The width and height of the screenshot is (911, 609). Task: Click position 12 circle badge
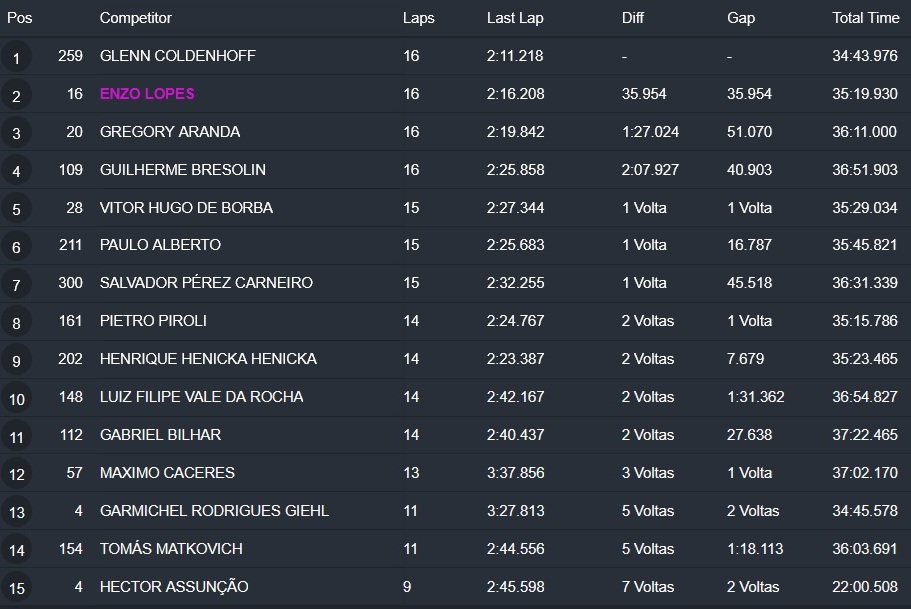[x=16, y=475]
